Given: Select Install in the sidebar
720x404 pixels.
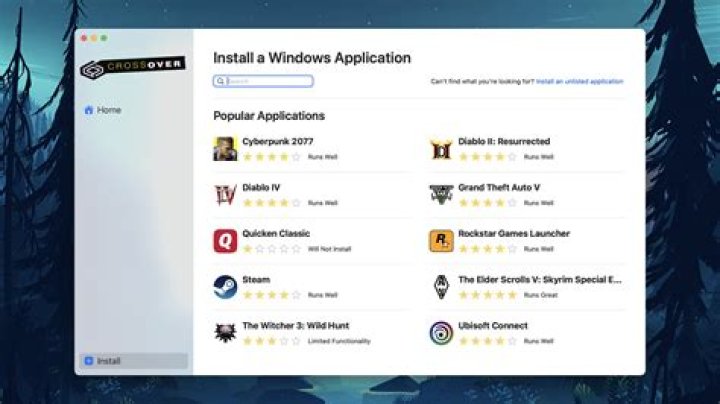Looking at the screenshot, I should pos(134,361).
